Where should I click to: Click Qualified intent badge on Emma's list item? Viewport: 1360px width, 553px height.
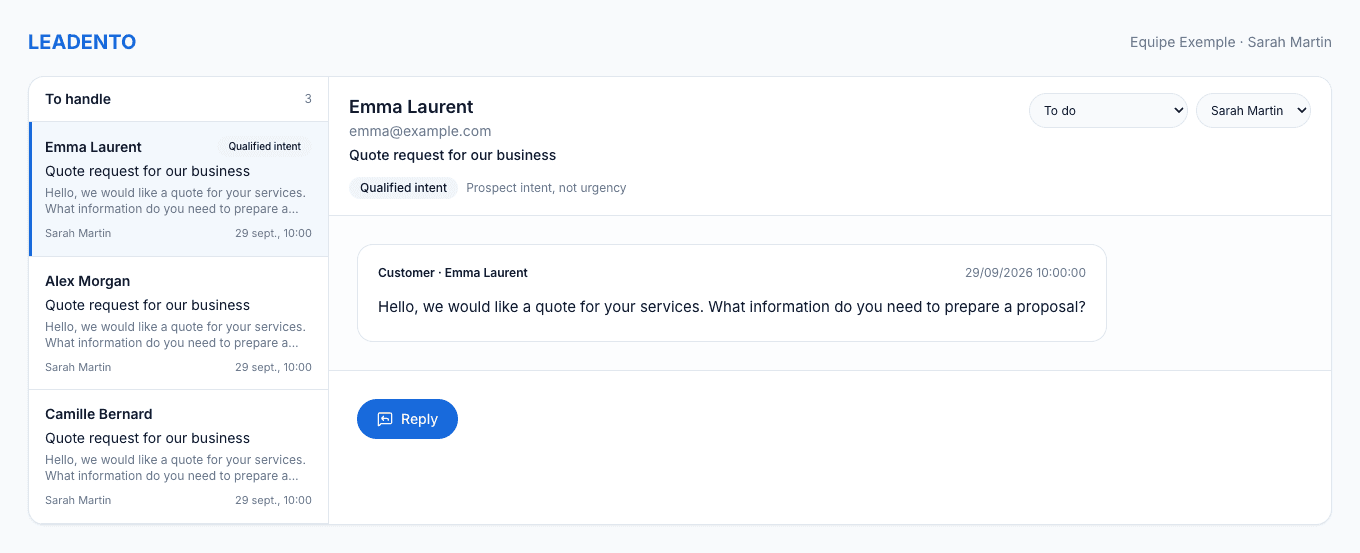264,146
